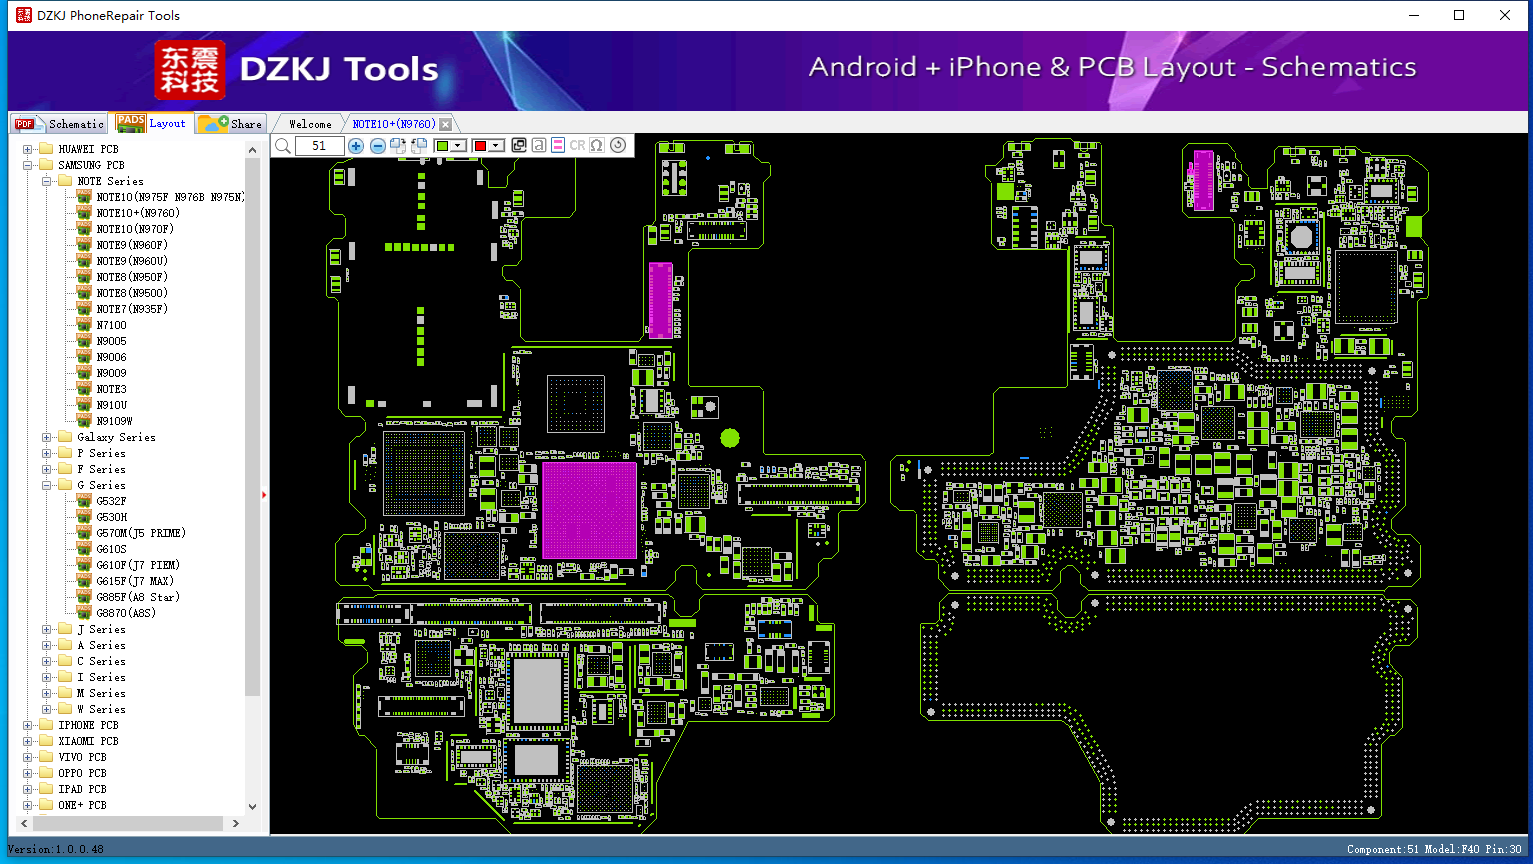Select the magenta connector on the top-right board
This screenshot has width=1533, height=864.
click(x=1203, y=180)
